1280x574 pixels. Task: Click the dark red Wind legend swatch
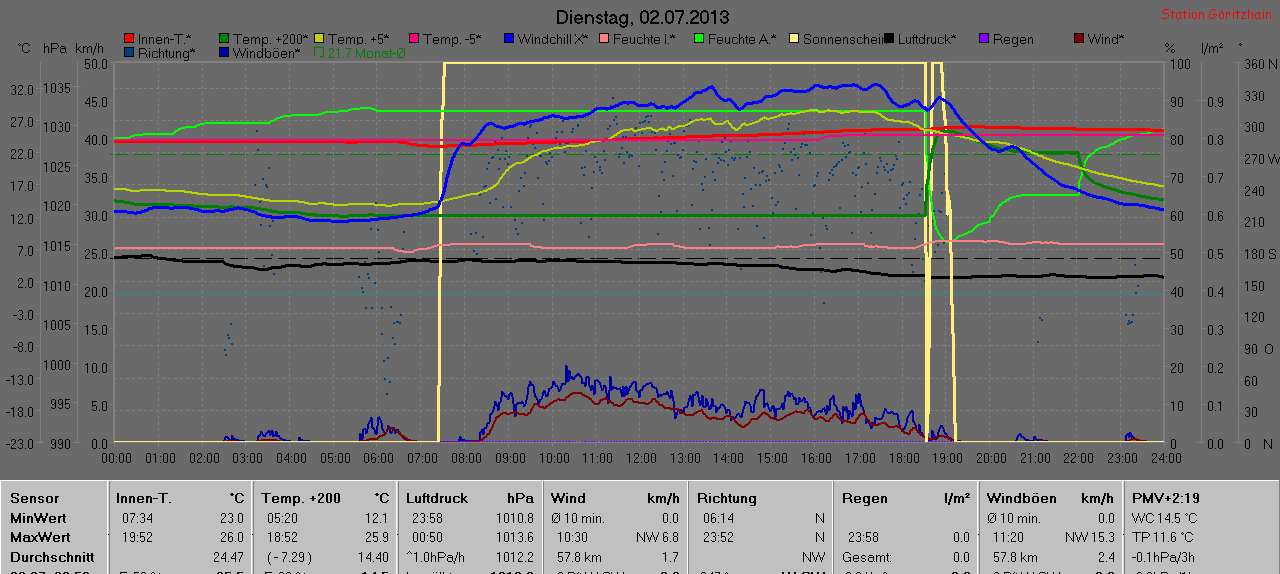(x=1079, y=39)
